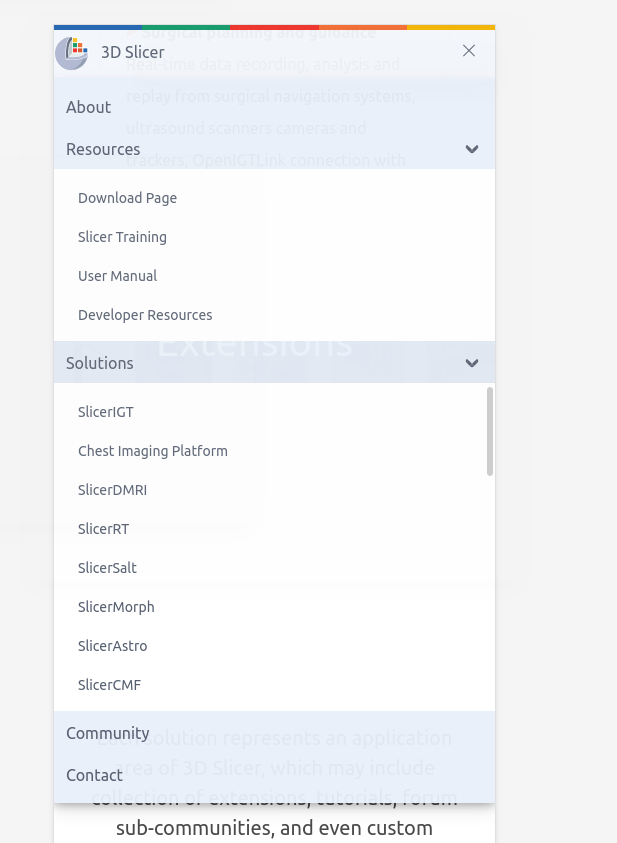The height and width of the screenshot is (843, 617).
Task: Close the navigation menu overlay
Action: pos(468,50)
